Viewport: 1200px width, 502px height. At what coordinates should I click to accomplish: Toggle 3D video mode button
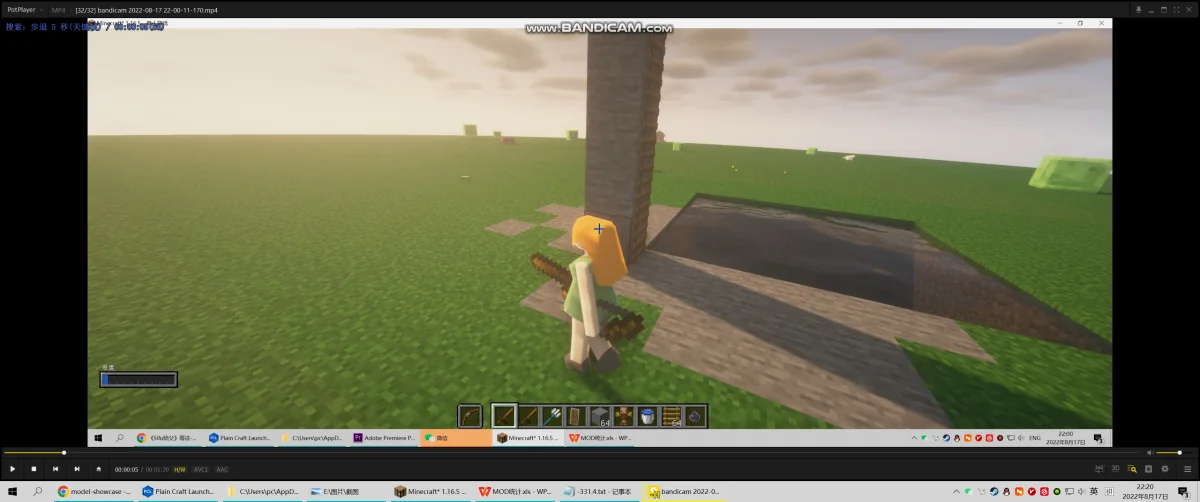click(1115, 469)
